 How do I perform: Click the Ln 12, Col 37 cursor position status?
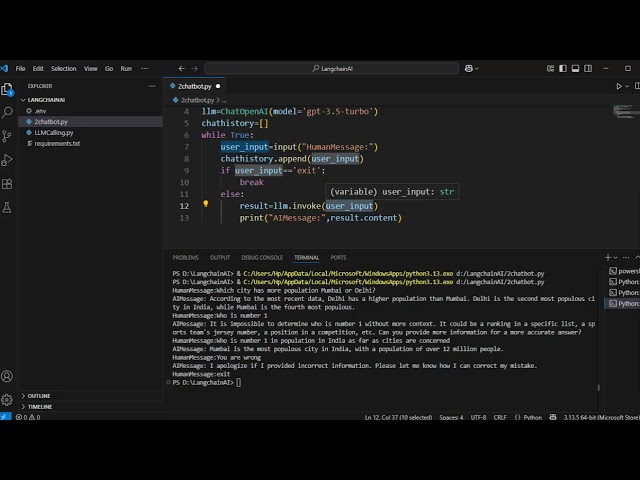tap(398, 417)
